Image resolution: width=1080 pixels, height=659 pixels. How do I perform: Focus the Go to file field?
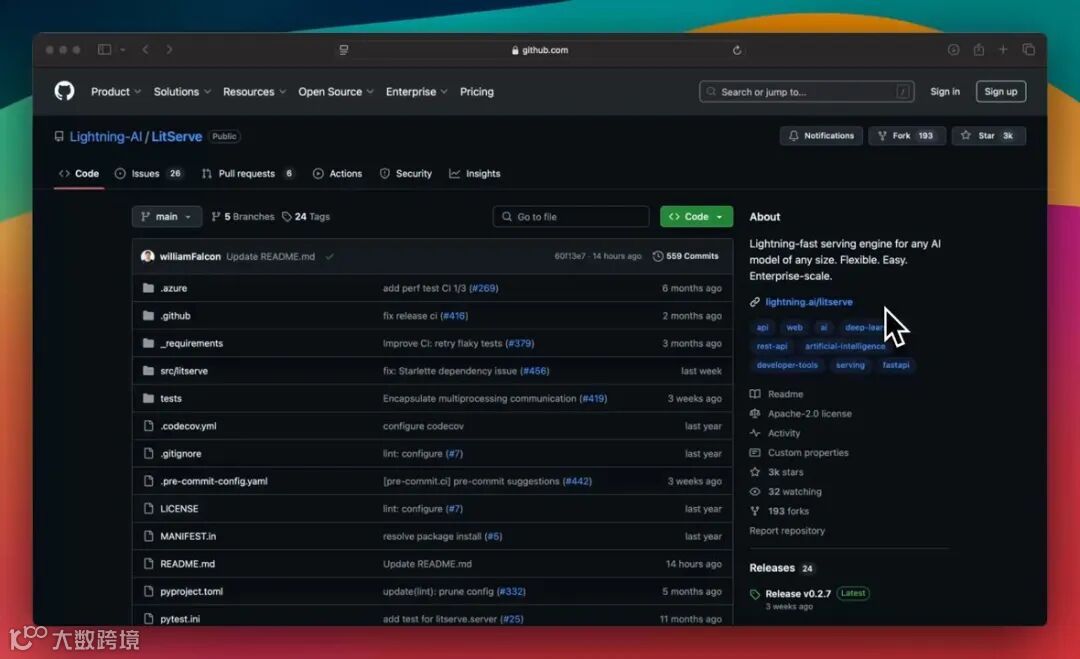point(571,216)
